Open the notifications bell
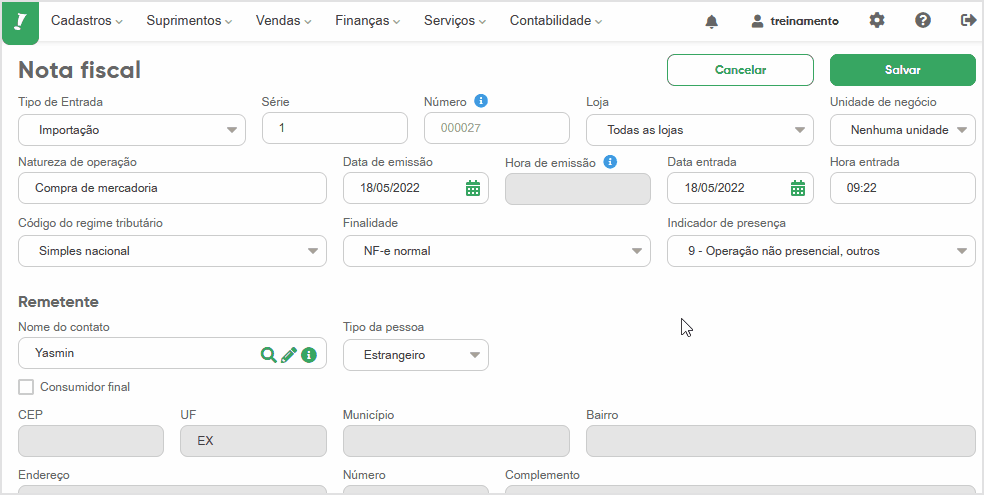 pyautogui.click(x=711, y=21)
